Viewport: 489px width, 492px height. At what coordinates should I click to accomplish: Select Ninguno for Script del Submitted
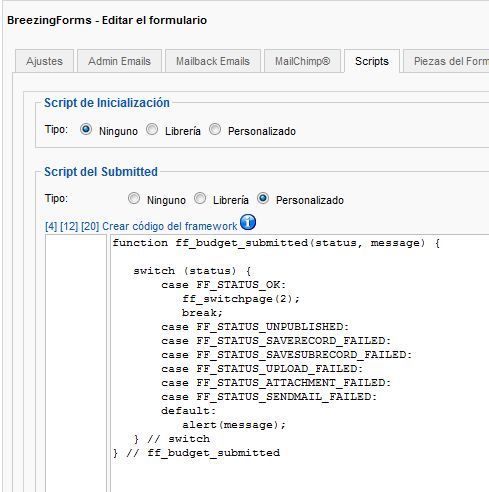[x=134, y=198]
